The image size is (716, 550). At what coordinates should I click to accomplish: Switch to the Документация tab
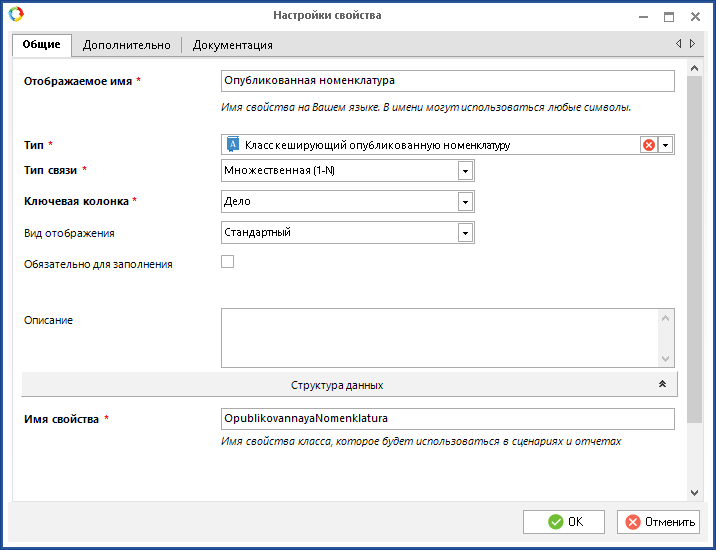(x=232, y=45)
